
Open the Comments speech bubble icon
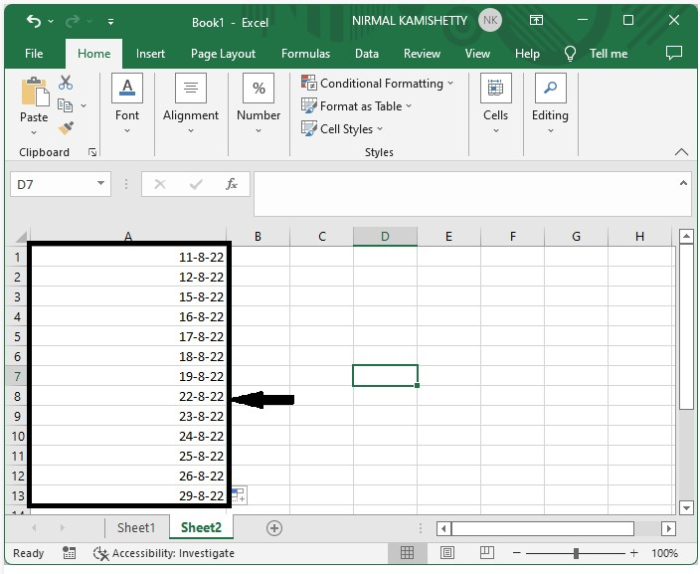(x=674, y=53)
